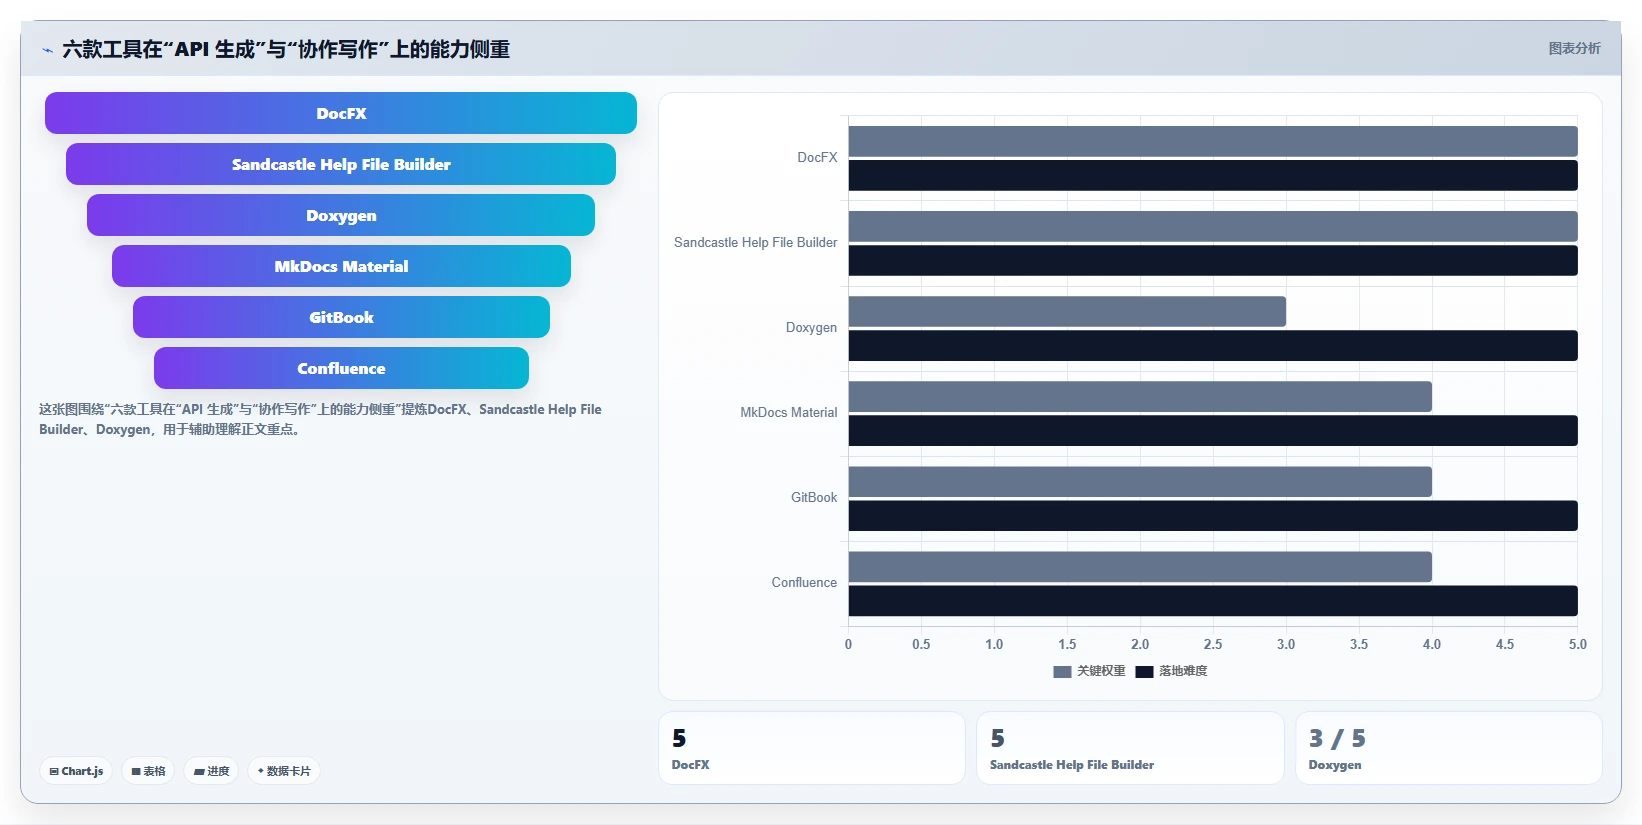Click the 表格 tag chip
Viewport: 1642px width, 825px height.
pos(148,771)
